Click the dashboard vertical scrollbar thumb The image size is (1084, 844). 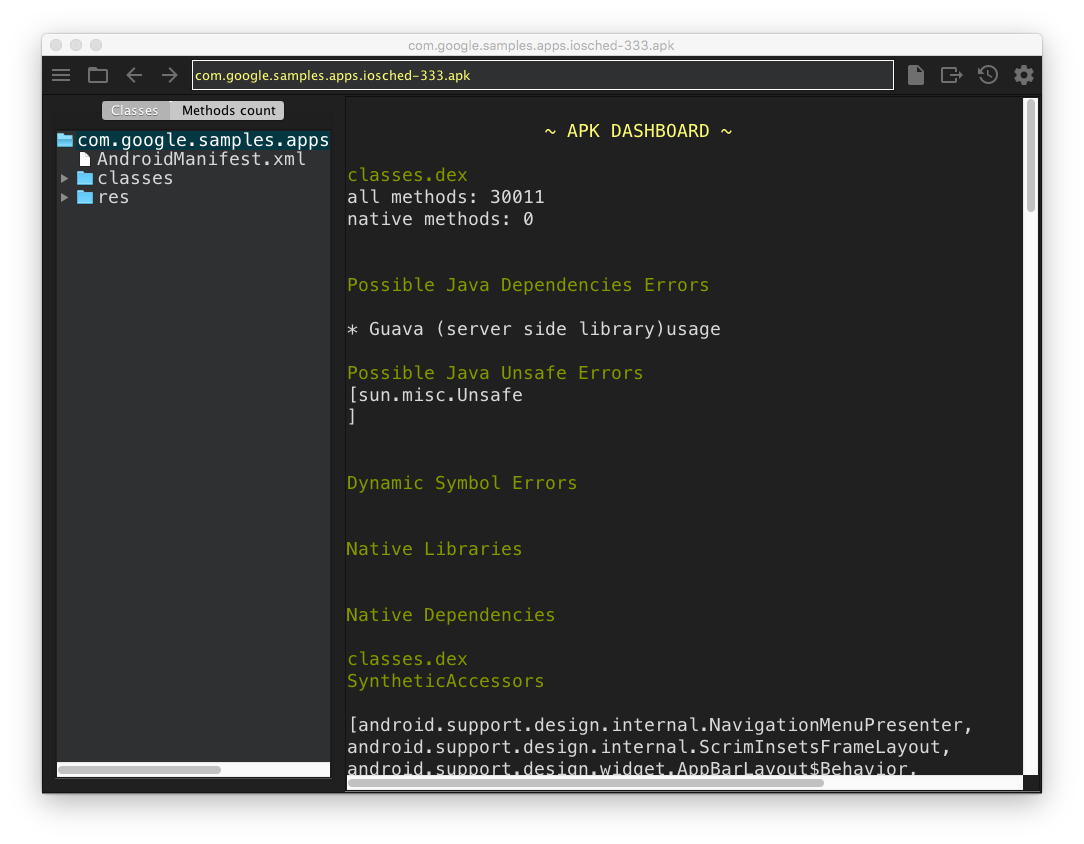(1031, 156)
